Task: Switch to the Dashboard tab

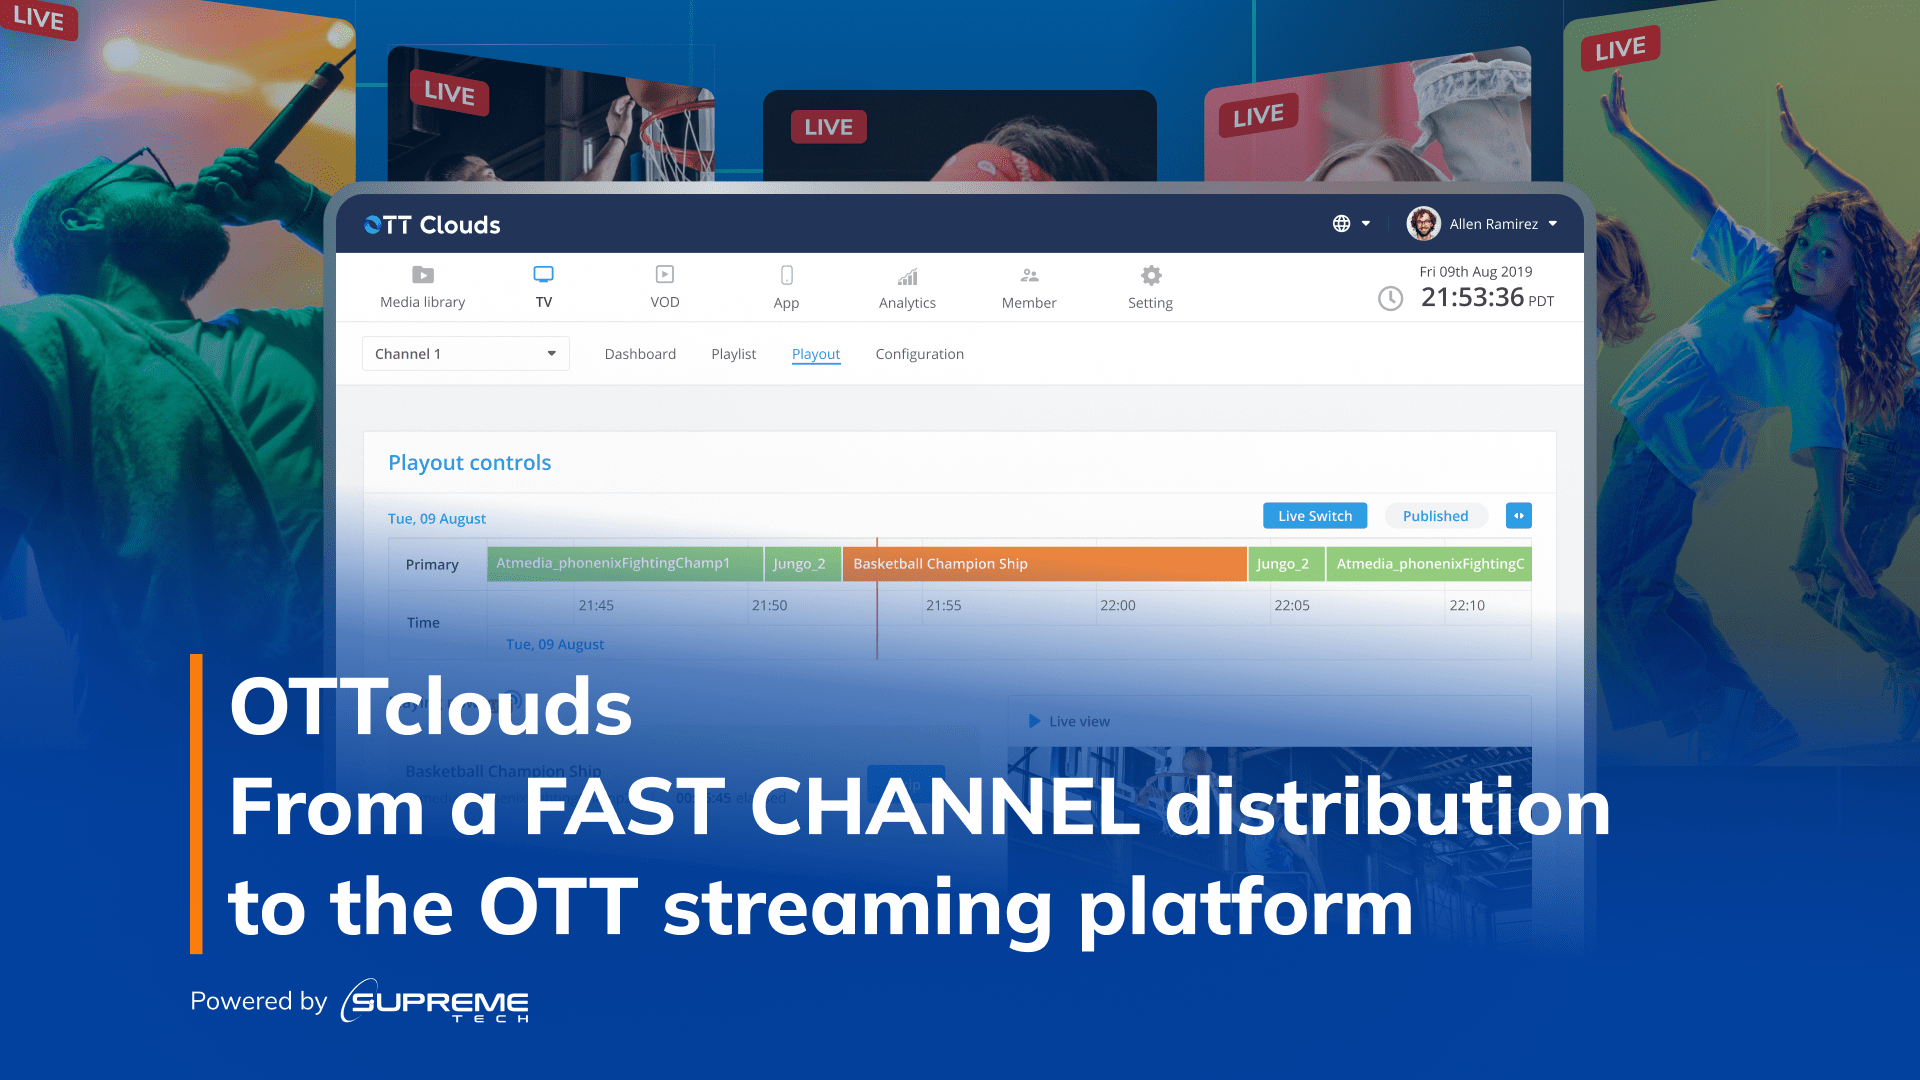Action: click(640, 353)
